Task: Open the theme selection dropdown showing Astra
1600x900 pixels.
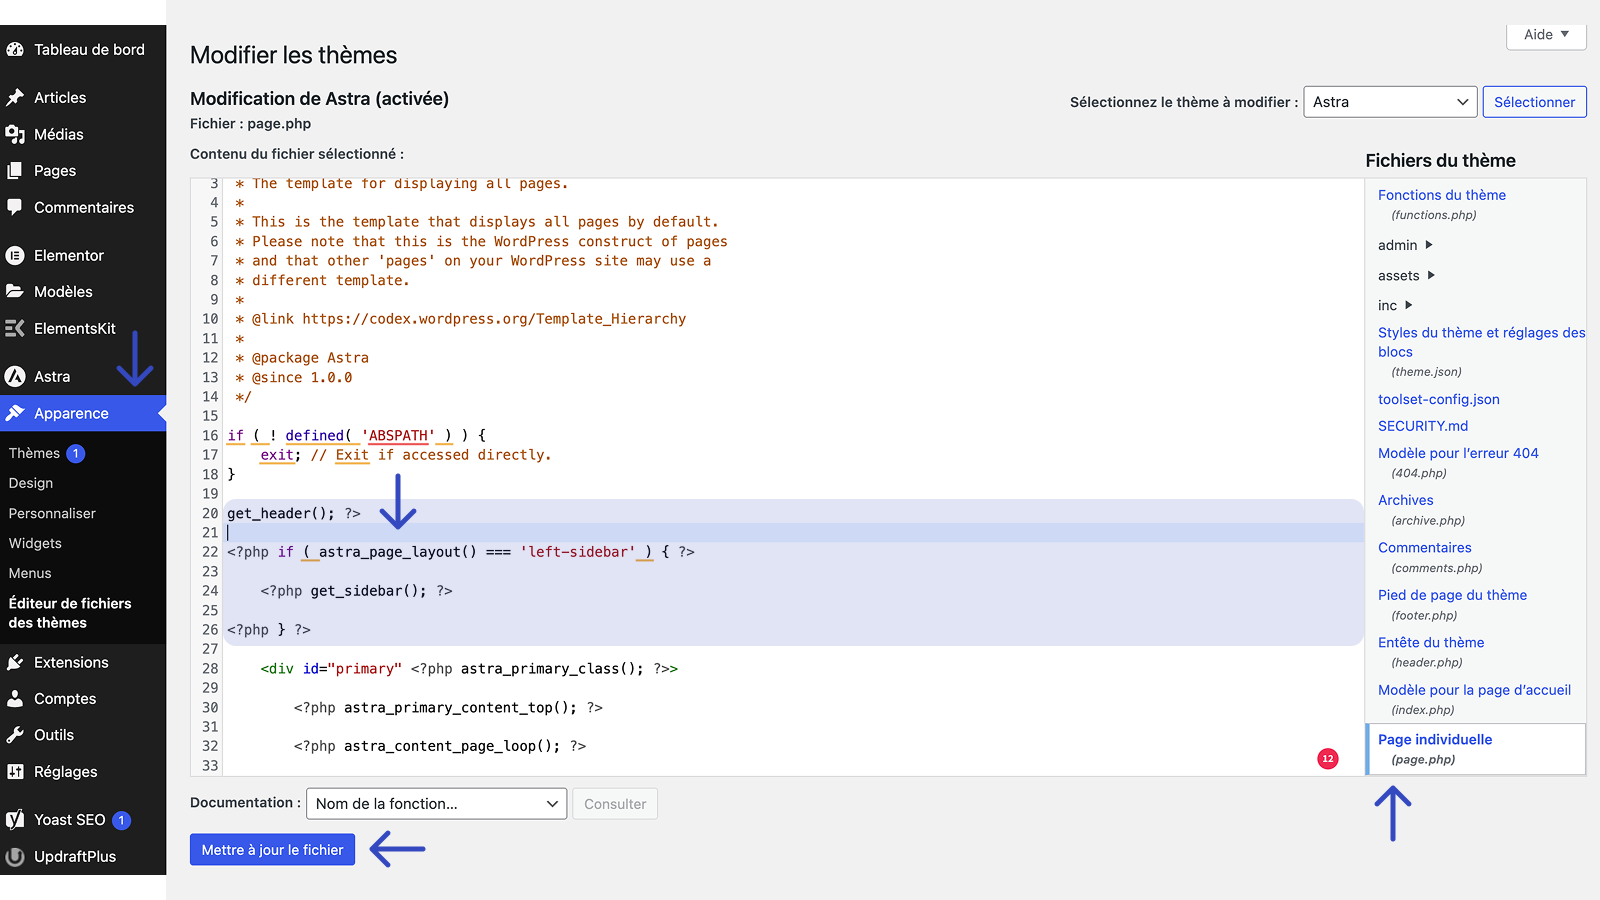Action: pyautogui.click(x=1389, y=102)
